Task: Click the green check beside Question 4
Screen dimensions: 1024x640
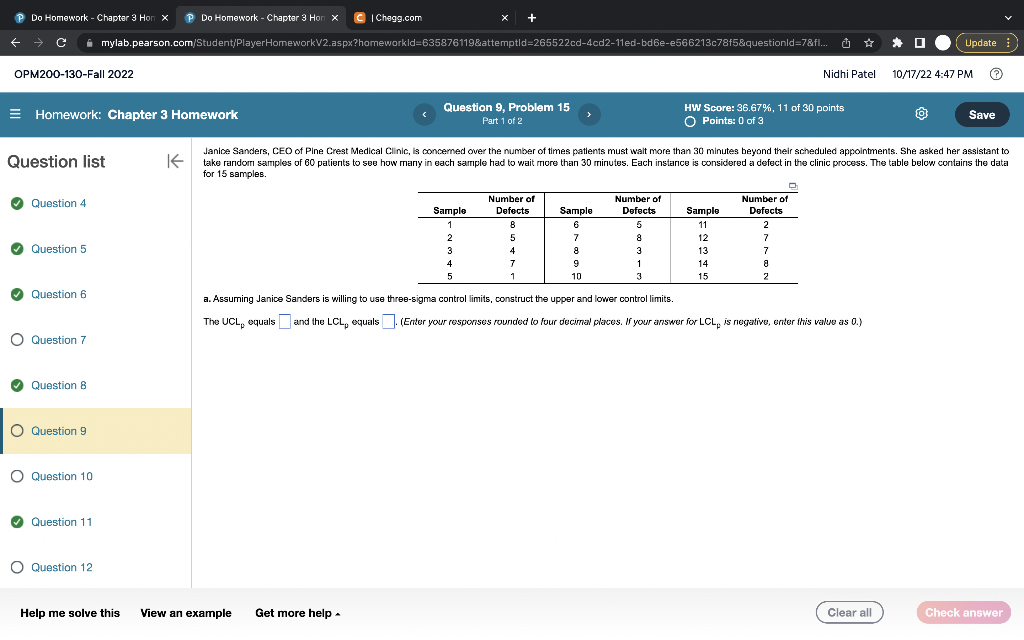Action: click(x=17, y=203)
